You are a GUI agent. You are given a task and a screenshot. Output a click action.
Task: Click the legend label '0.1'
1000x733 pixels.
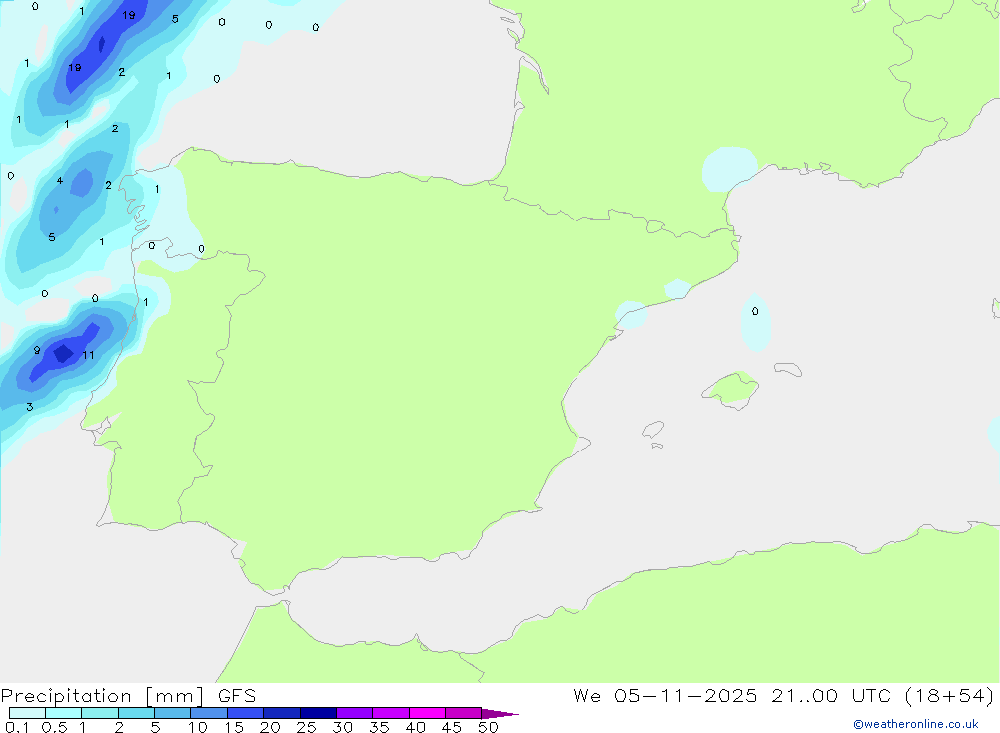(17, 727)
